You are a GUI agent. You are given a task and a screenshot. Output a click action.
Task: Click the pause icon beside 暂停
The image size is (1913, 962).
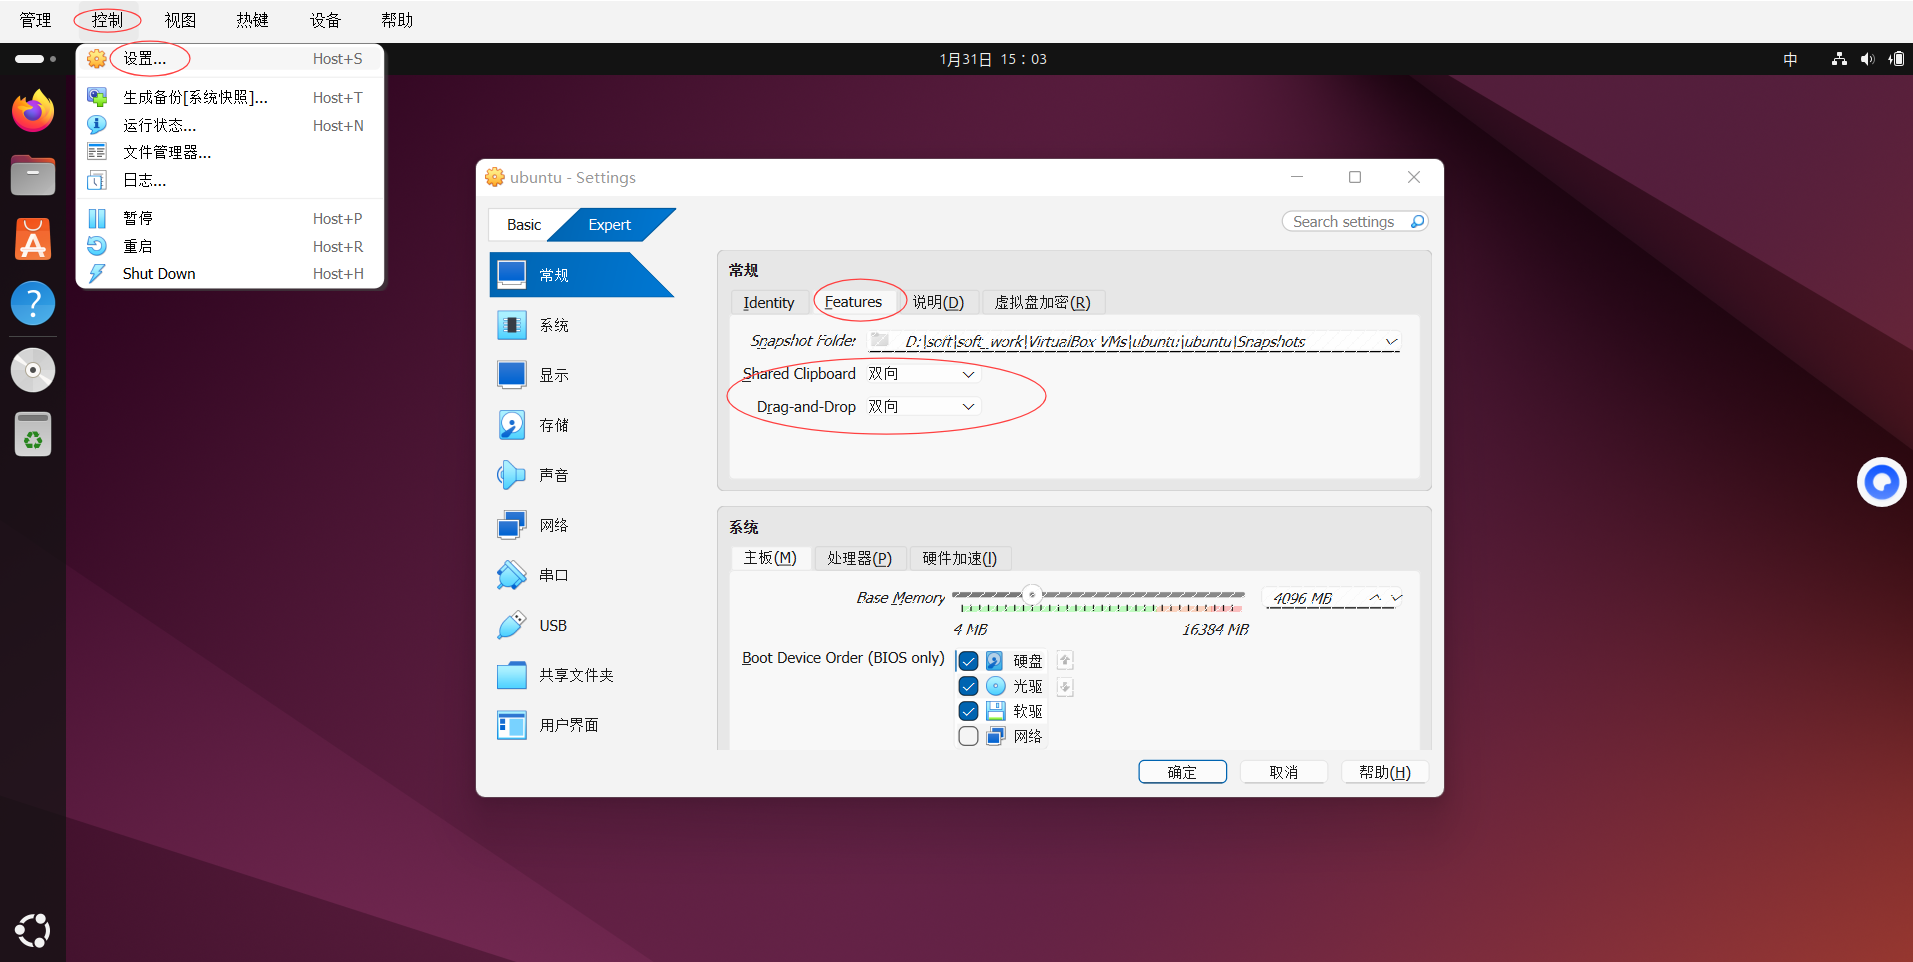(x=97, y=218)
